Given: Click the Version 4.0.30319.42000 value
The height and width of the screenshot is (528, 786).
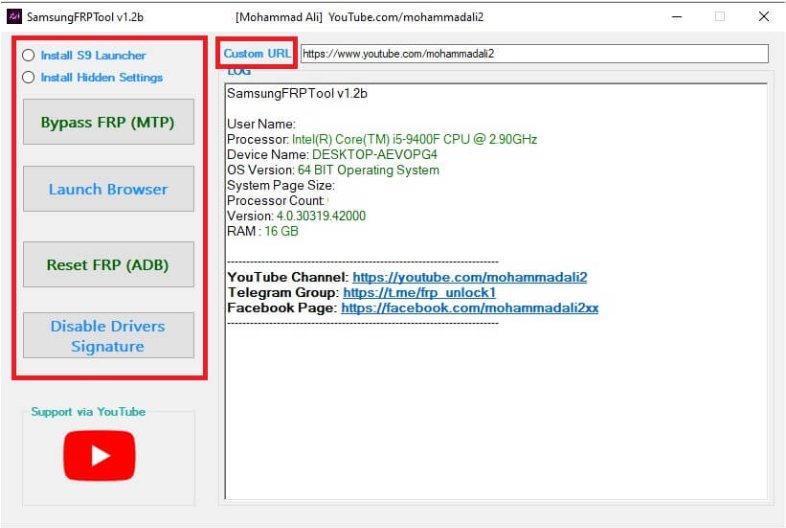Looking at the screenshot, I should point(321,216).
